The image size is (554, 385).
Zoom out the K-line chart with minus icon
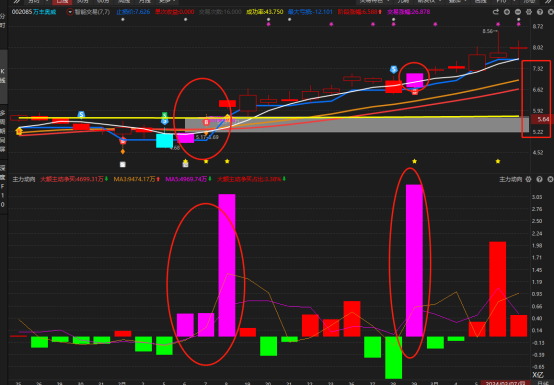pyautogui.click(x=518, y=12)
